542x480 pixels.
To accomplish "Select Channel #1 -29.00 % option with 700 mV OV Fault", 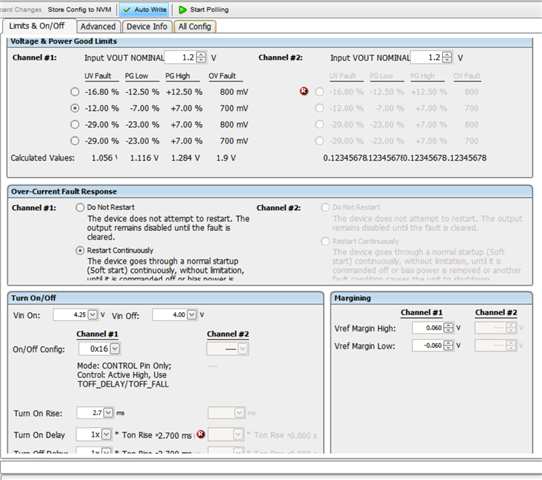I will pyautogui.click(x=75, y=141).
